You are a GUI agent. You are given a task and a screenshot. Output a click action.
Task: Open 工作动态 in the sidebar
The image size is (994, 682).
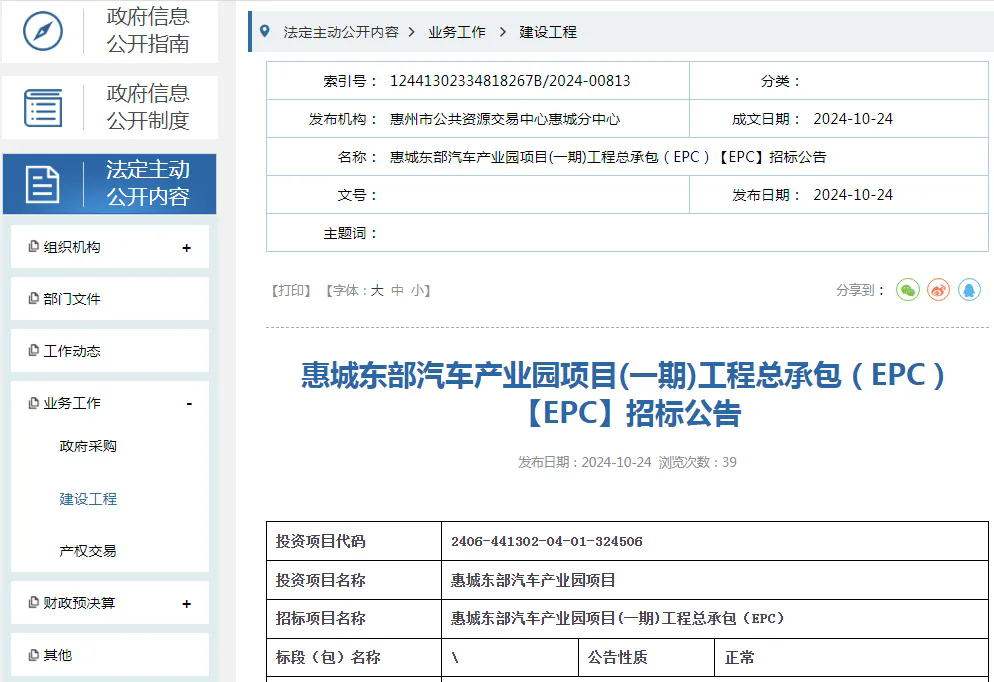tap(72, 351)
